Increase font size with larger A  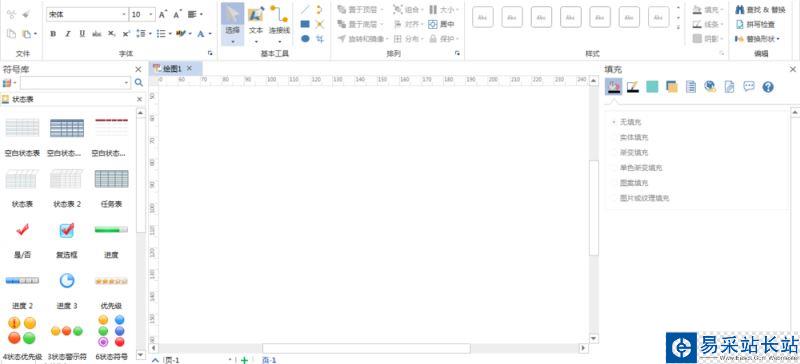(x=162, y=14)
